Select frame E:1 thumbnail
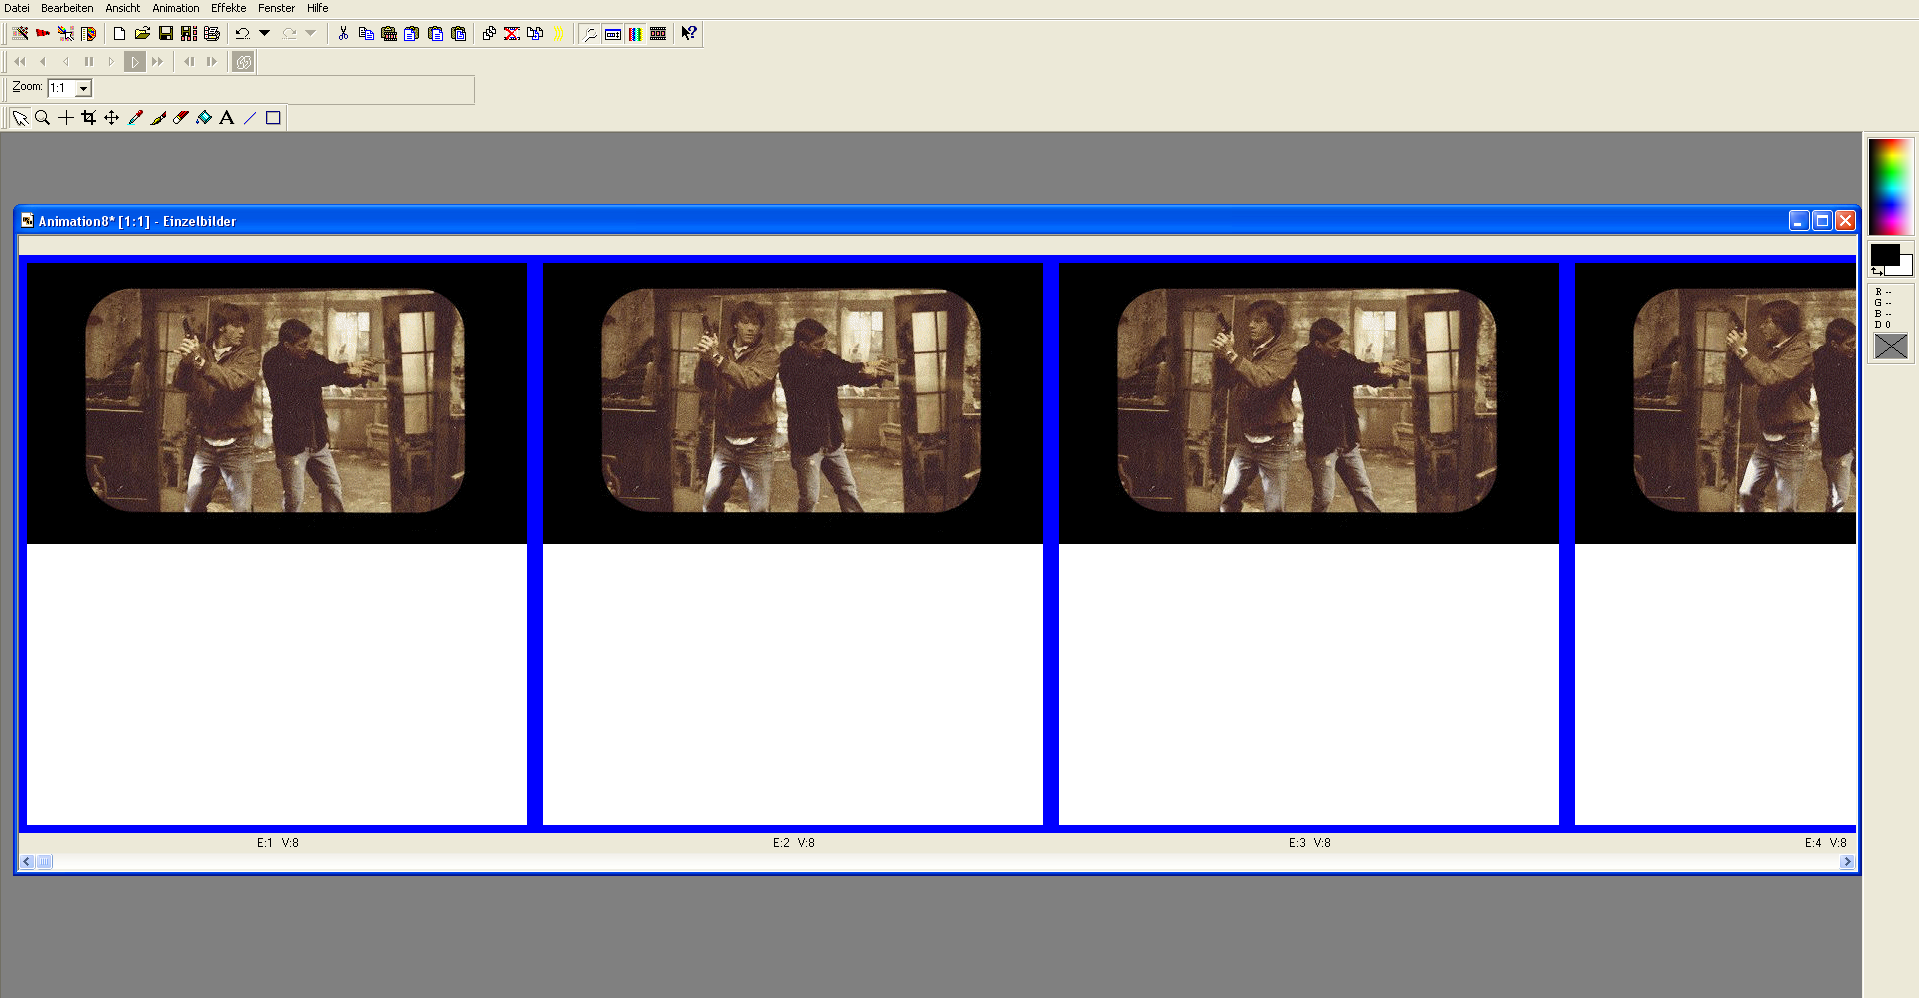Screen dimensions: 1919x998 (277, 544)
